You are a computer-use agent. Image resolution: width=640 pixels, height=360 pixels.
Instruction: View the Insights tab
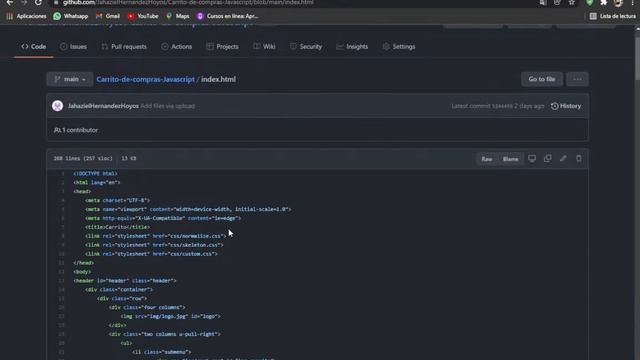pyautogui.click(x=352, y=47)
